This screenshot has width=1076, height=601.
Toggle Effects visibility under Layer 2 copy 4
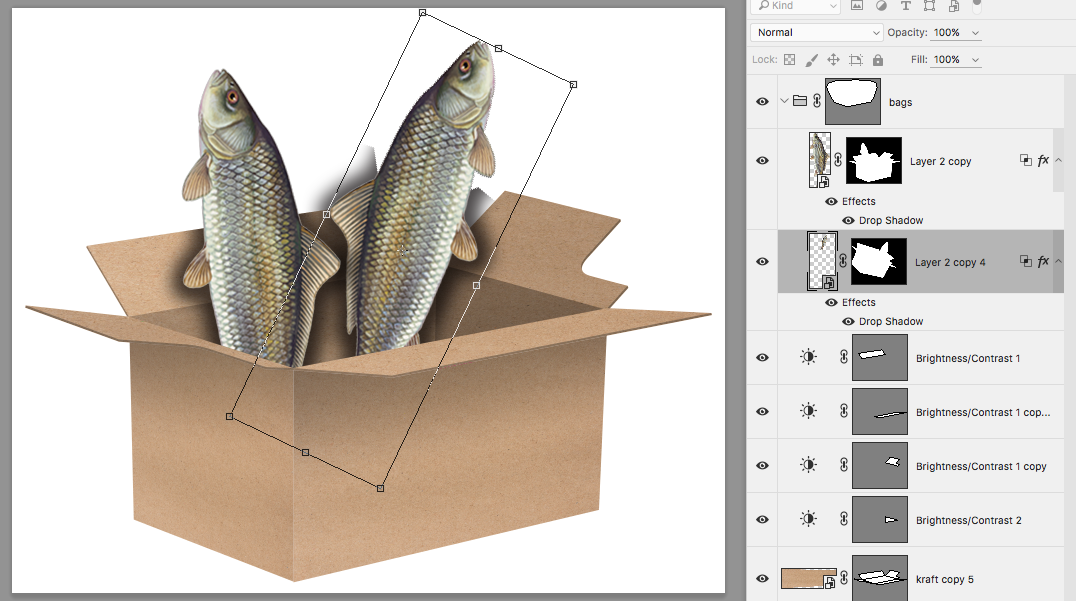[831, 302]
